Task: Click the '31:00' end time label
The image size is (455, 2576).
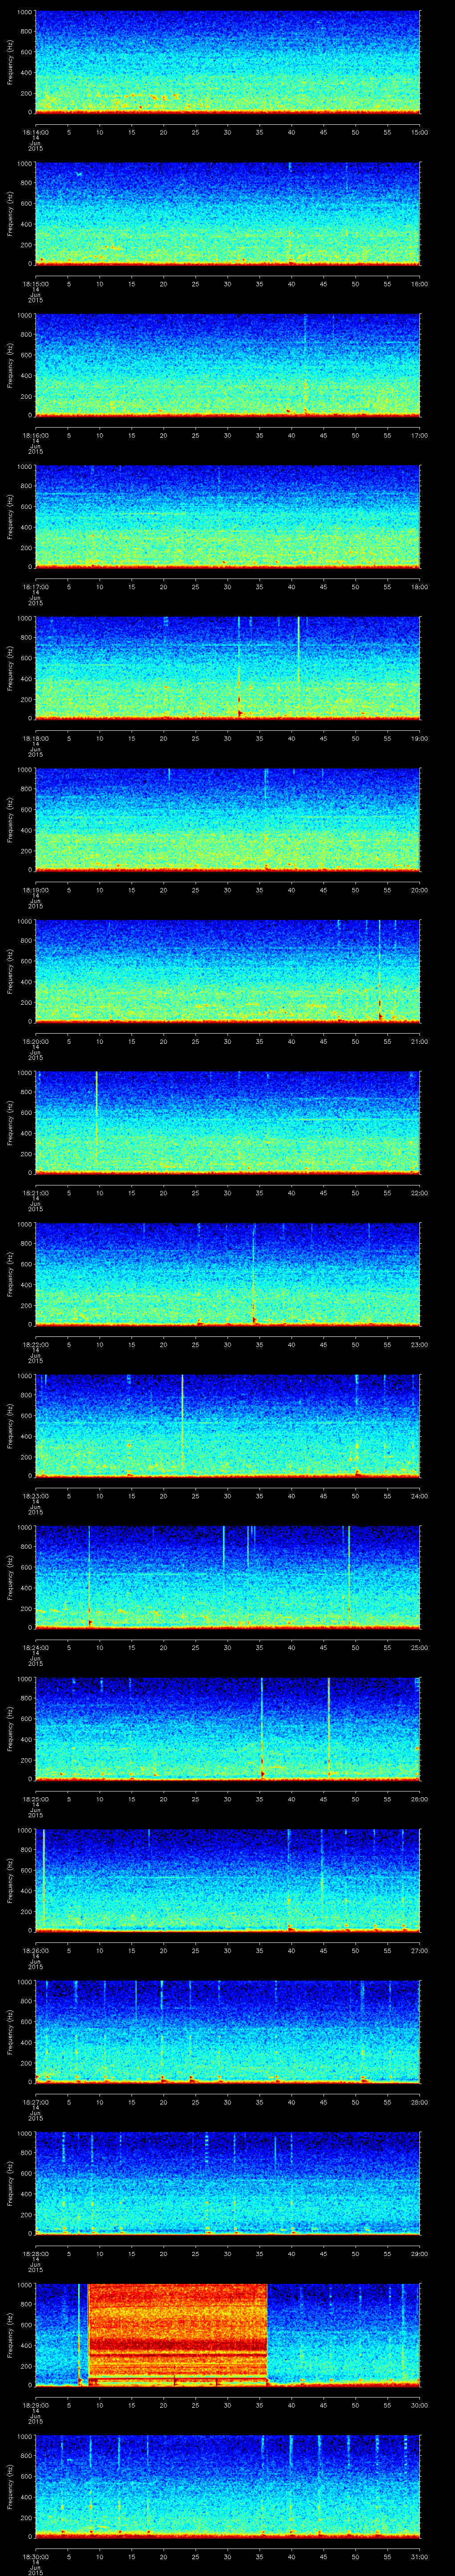Action: tap(419, 2556)
